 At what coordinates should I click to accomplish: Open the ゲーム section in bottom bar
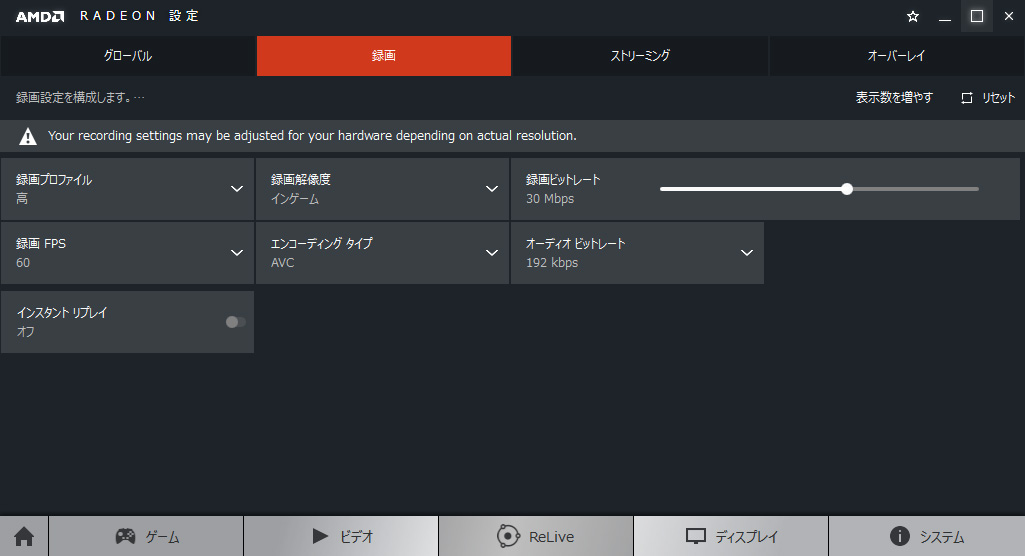(x=146, y=536)
